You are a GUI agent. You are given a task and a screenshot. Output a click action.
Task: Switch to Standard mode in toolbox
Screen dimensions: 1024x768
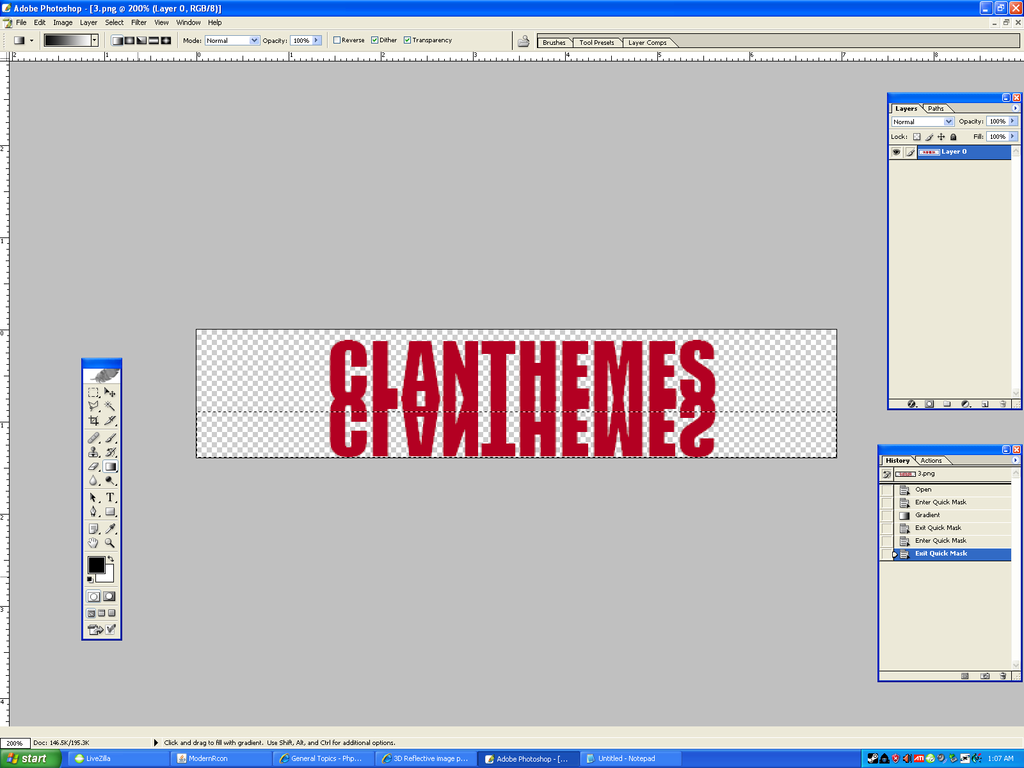pyautogui.click(x=93, y=596)
